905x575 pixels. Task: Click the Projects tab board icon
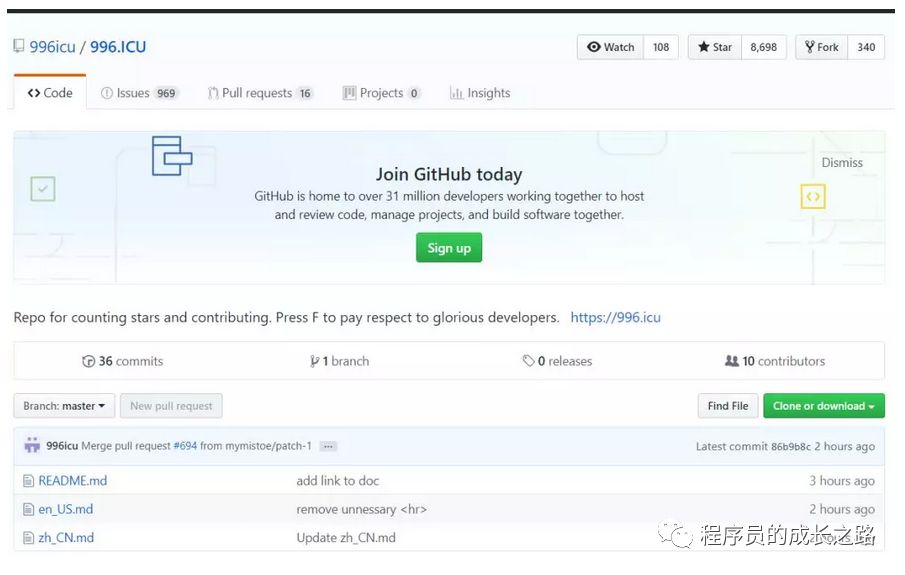[349, 93]
